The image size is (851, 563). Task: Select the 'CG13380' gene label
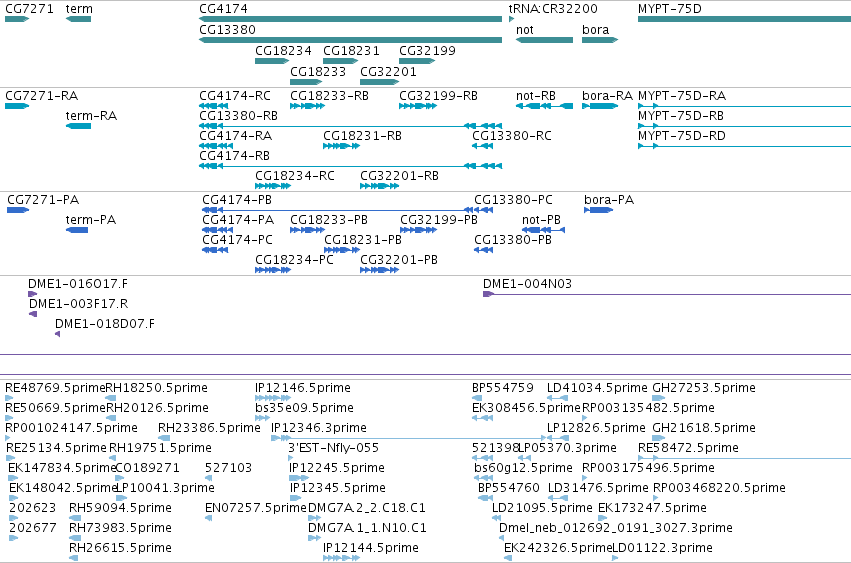(227, 29)
